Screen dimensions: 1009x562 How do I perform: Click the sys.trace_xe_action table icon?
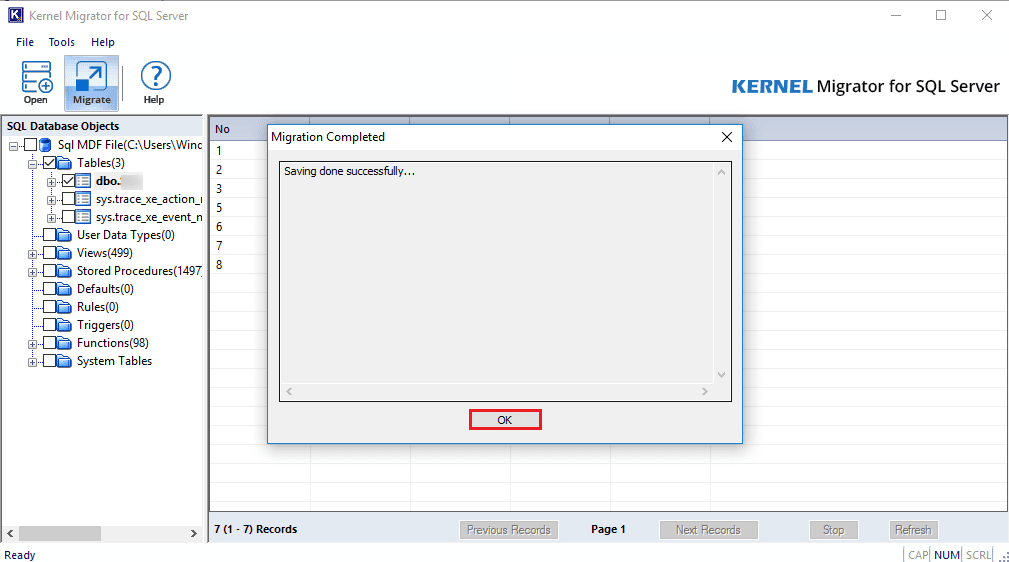coord(83,199)
